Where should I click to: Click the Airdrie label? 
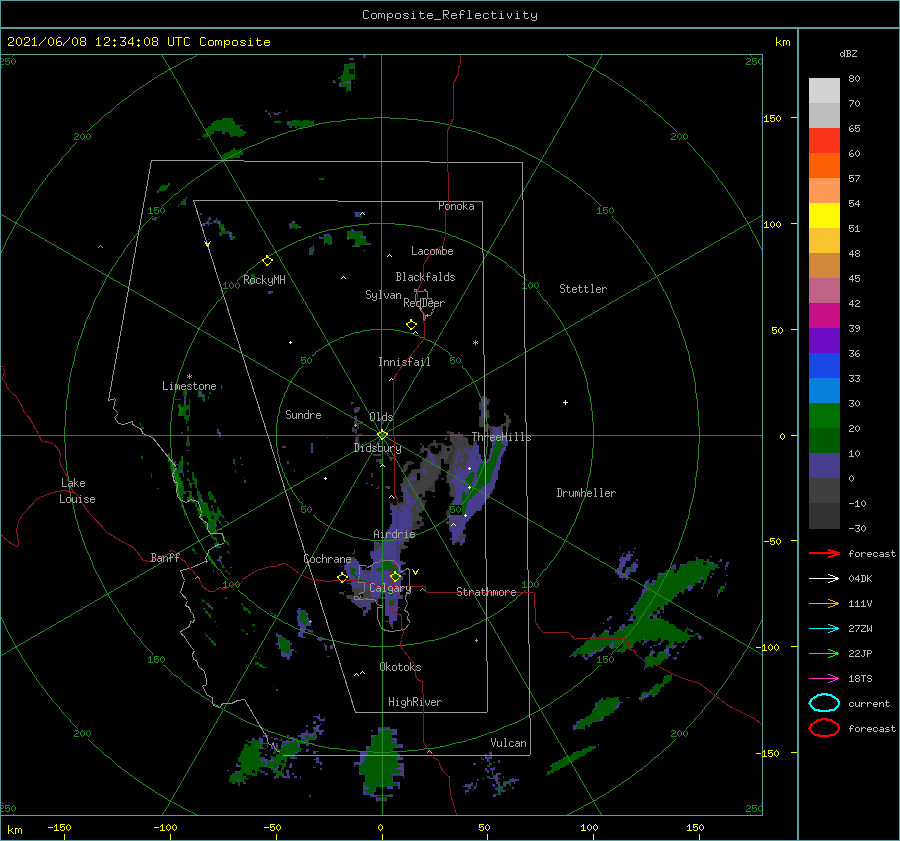coord(394,534)
